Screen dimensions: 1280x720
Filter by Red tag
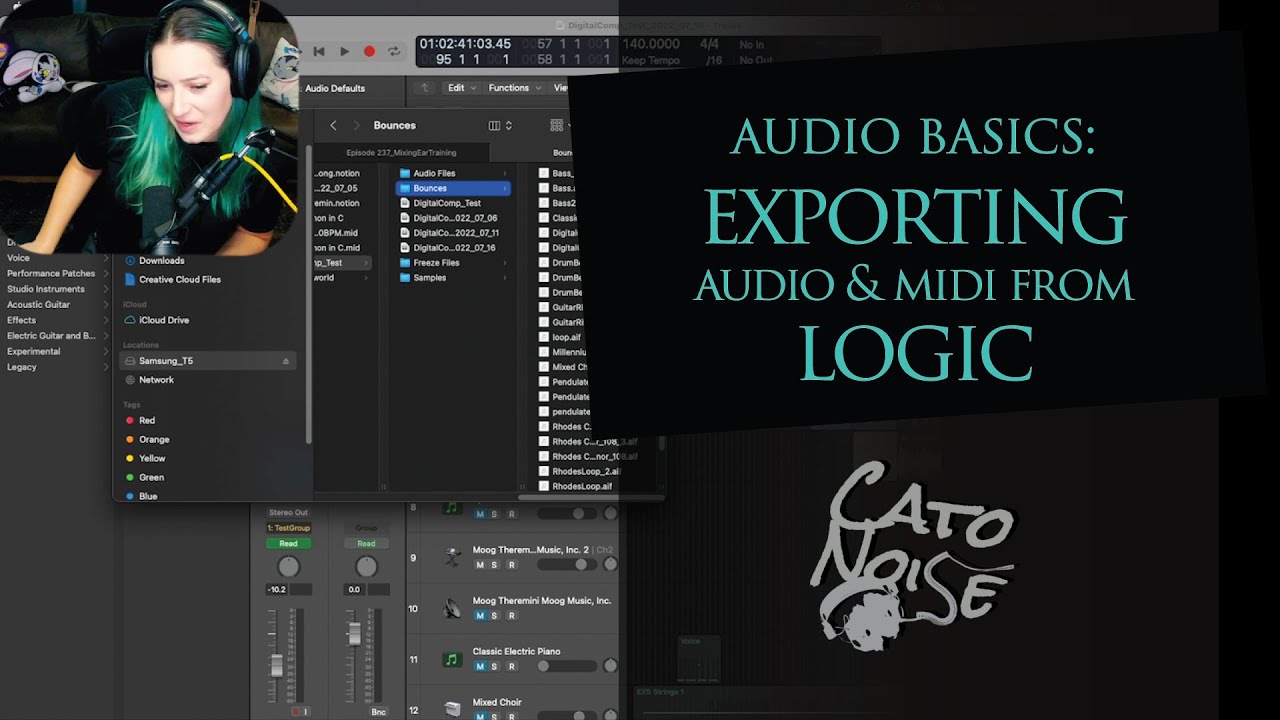[x=140, y=420]
